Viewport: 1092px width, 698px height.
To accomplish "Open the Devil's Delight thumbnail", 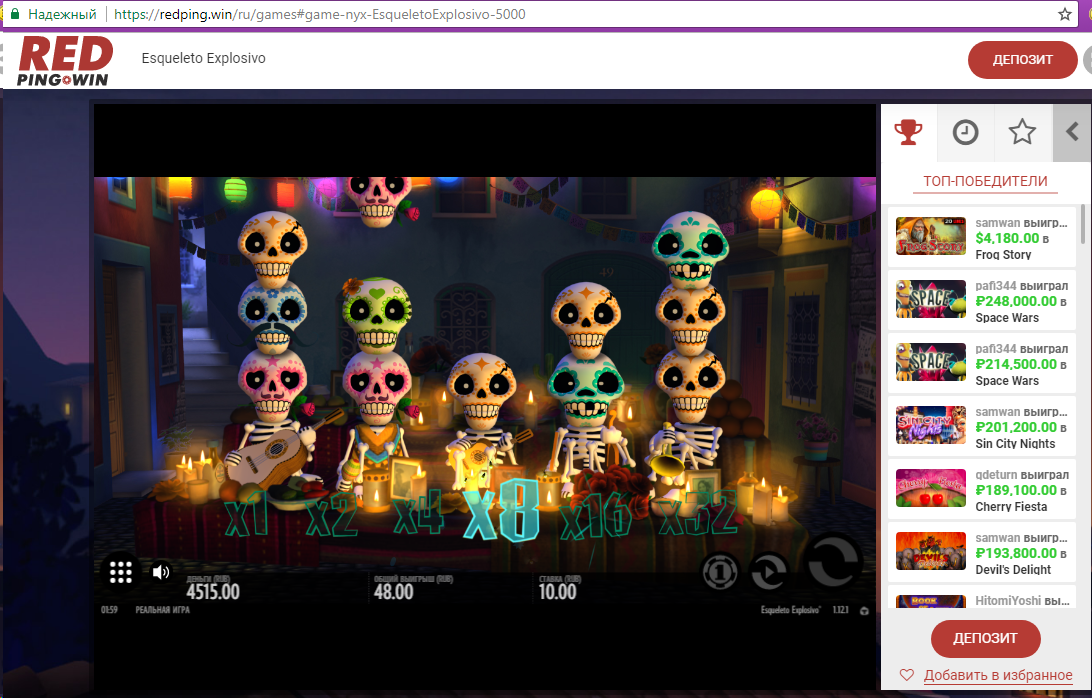I will pos(930,551).
